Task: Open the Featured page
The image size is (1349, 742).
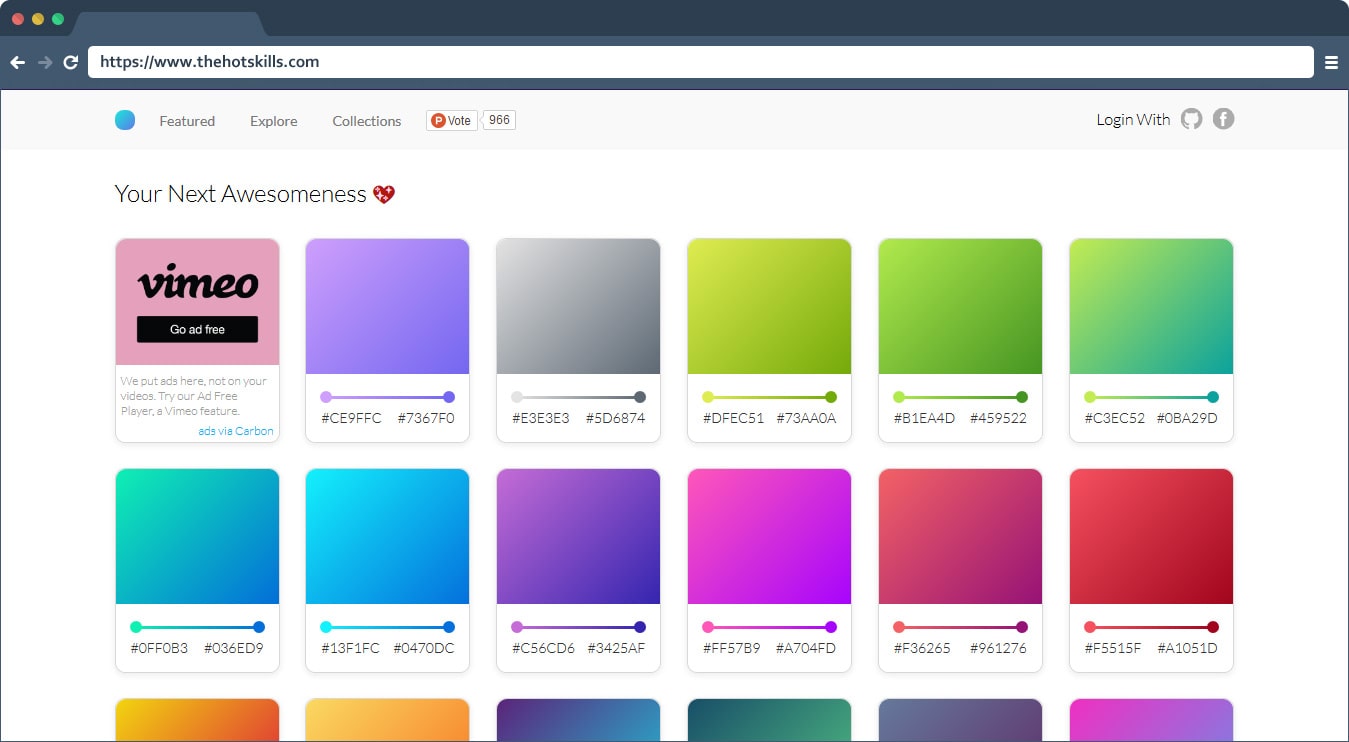Action: (187, 121)
